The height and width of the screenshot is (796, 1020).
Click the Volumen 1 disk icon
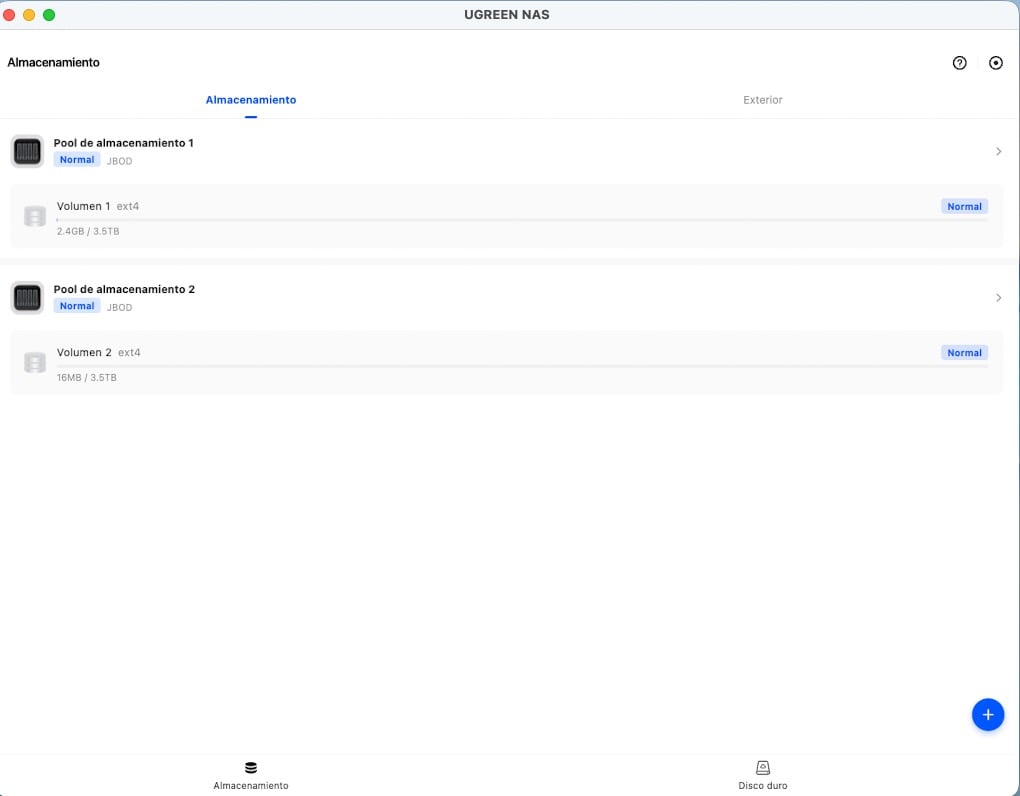pos(35,216)
